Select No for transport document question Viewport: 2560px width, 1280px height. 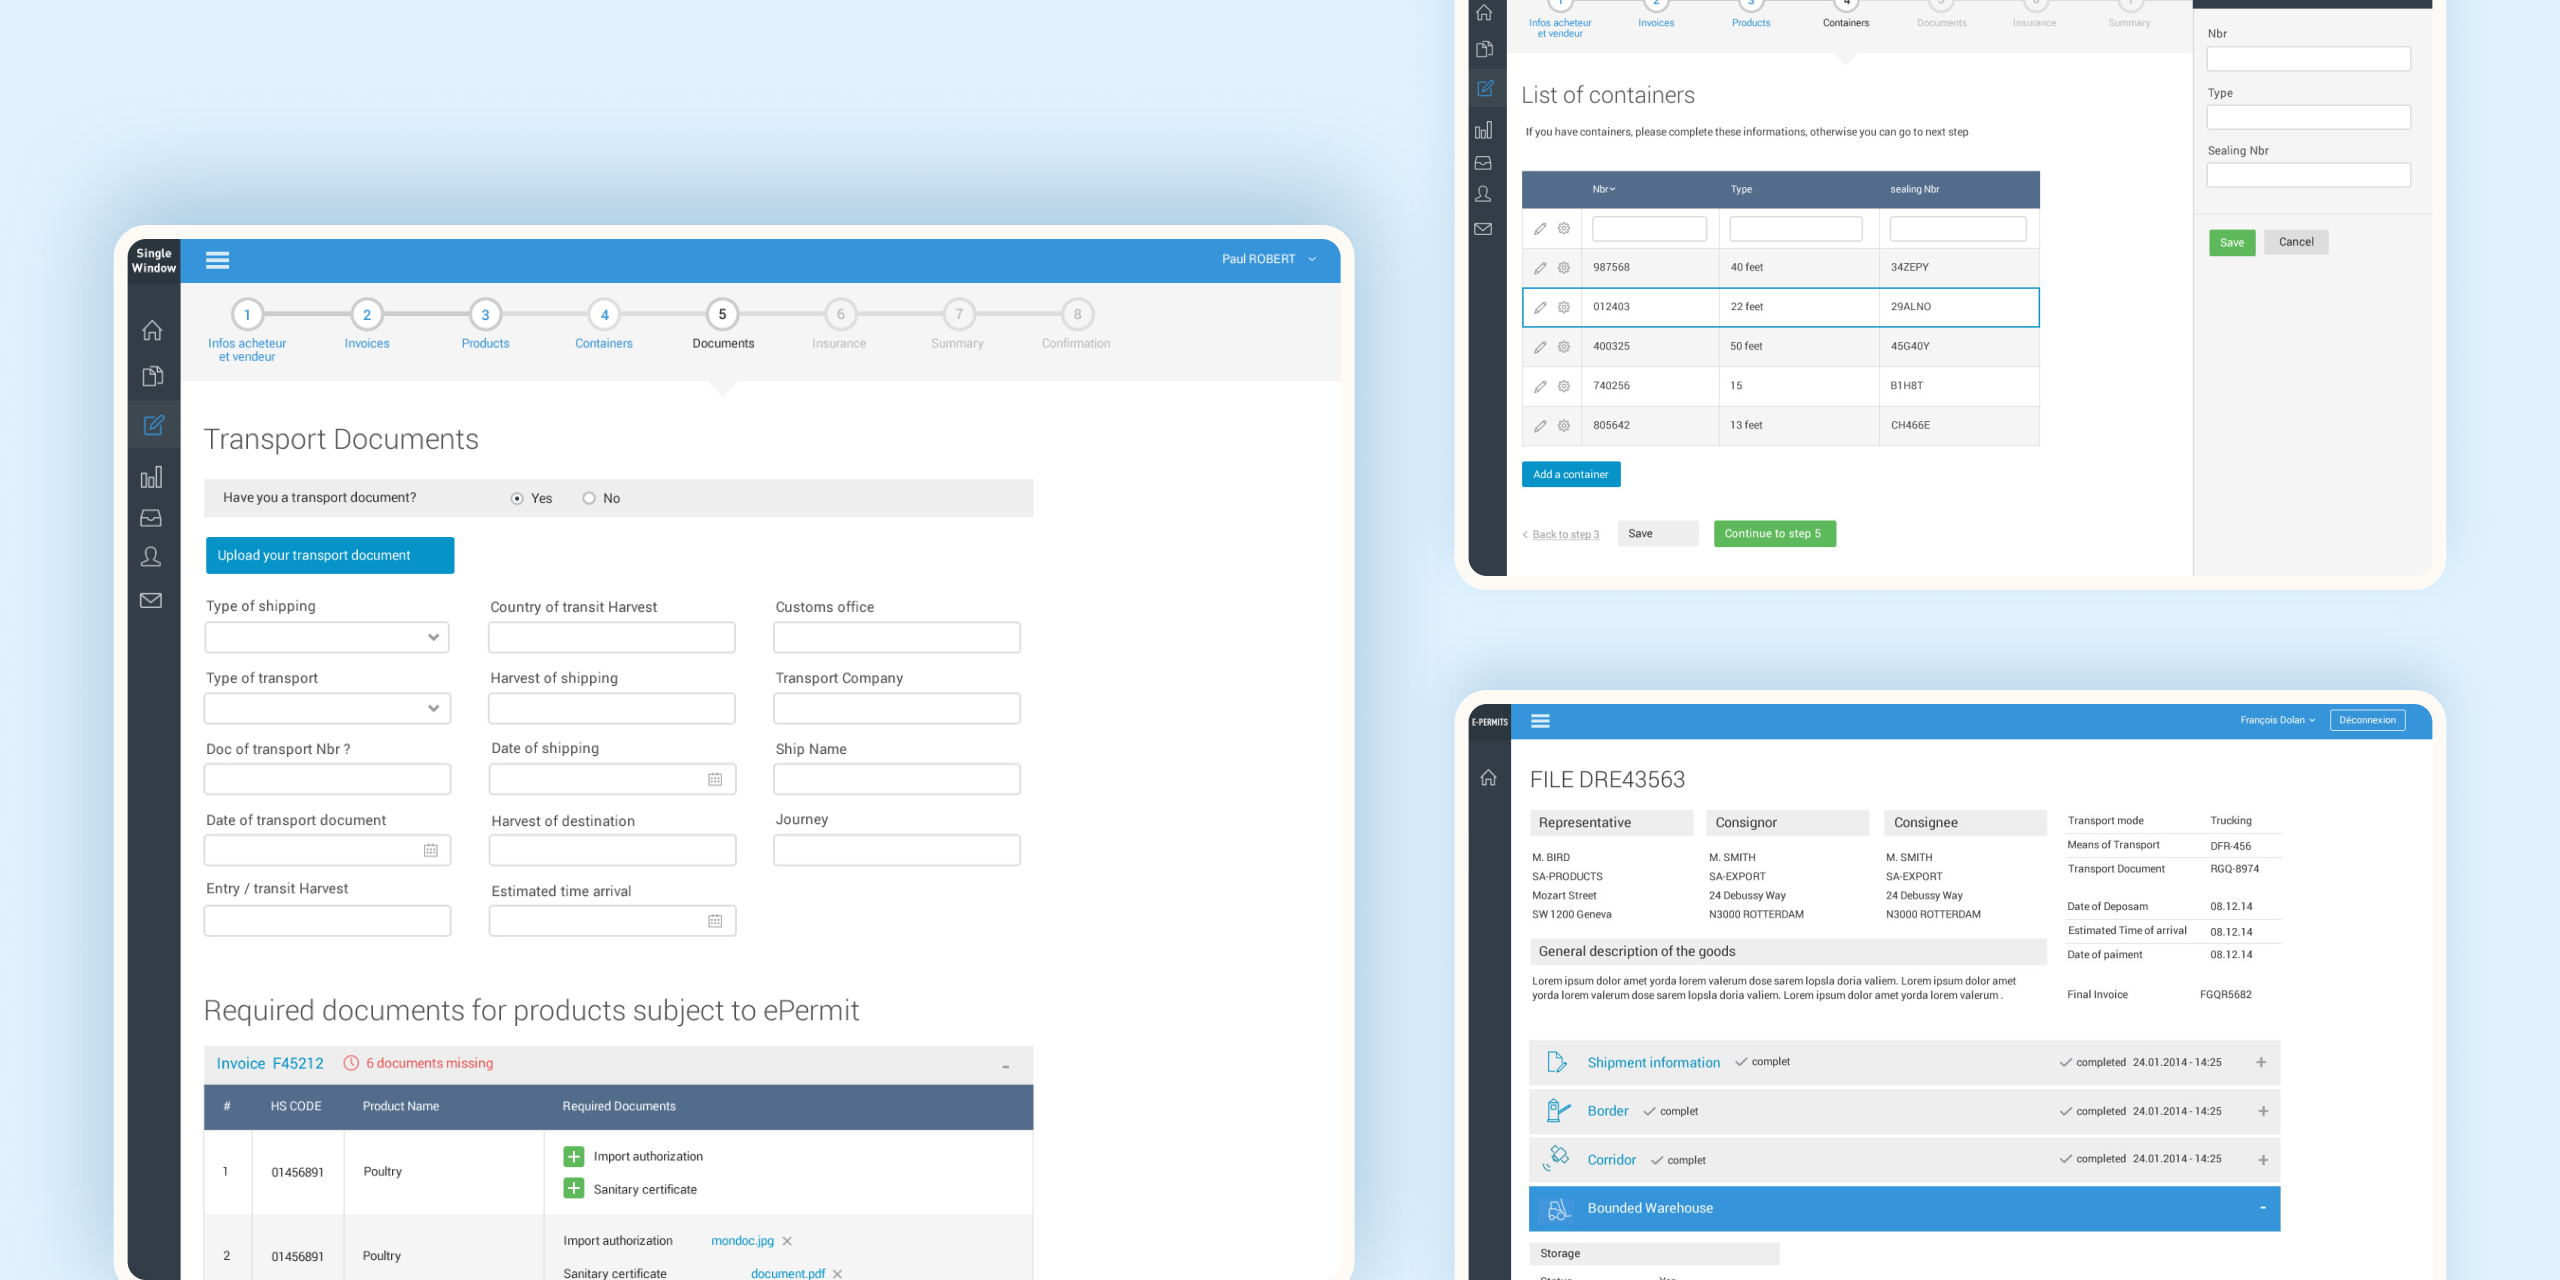coord(589,498)
